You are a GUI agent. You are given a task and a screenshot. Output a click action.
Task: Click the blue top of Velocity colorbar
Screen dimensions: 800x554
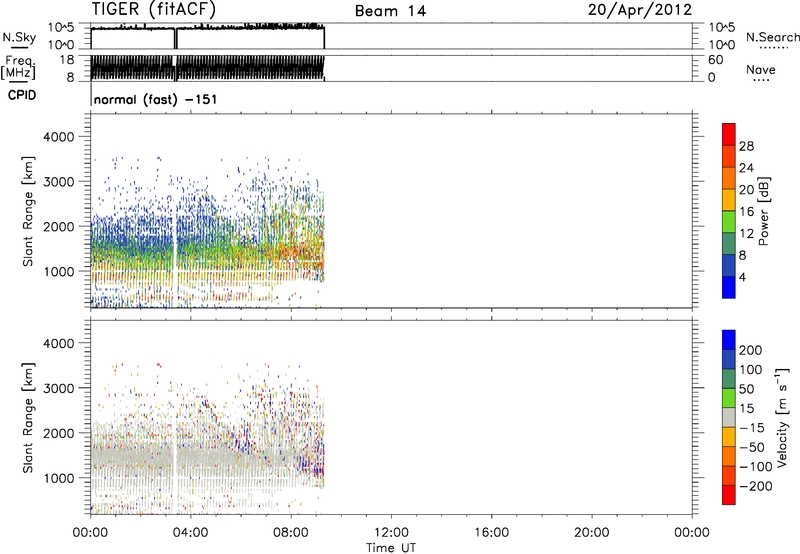729,340
